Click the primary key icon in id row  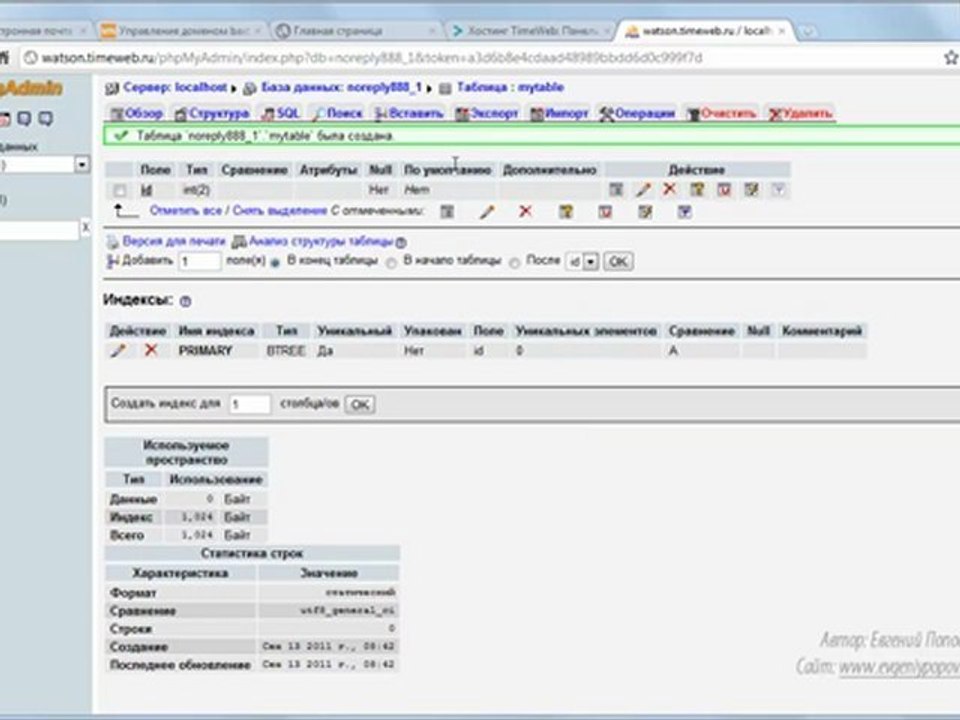pyautogui.click(x=697, y=190)
